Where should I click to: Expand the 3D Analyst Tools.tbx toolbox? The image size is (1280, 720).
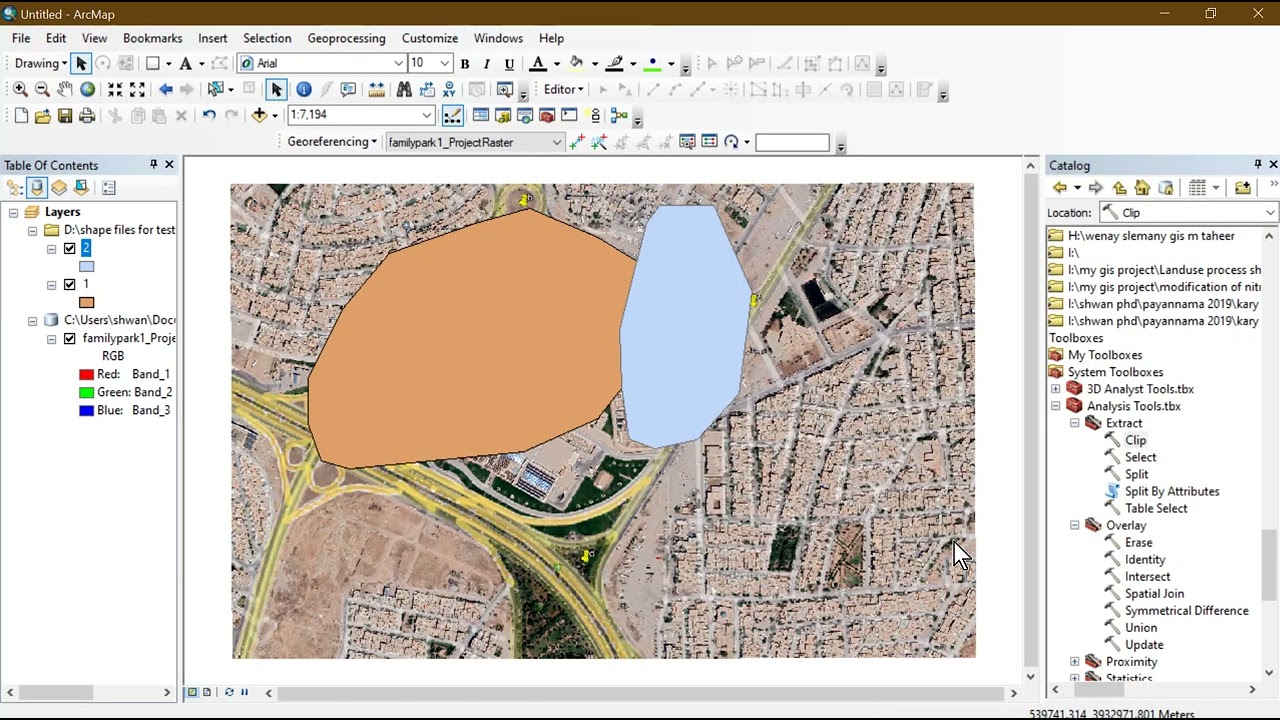click(1056, 389)
